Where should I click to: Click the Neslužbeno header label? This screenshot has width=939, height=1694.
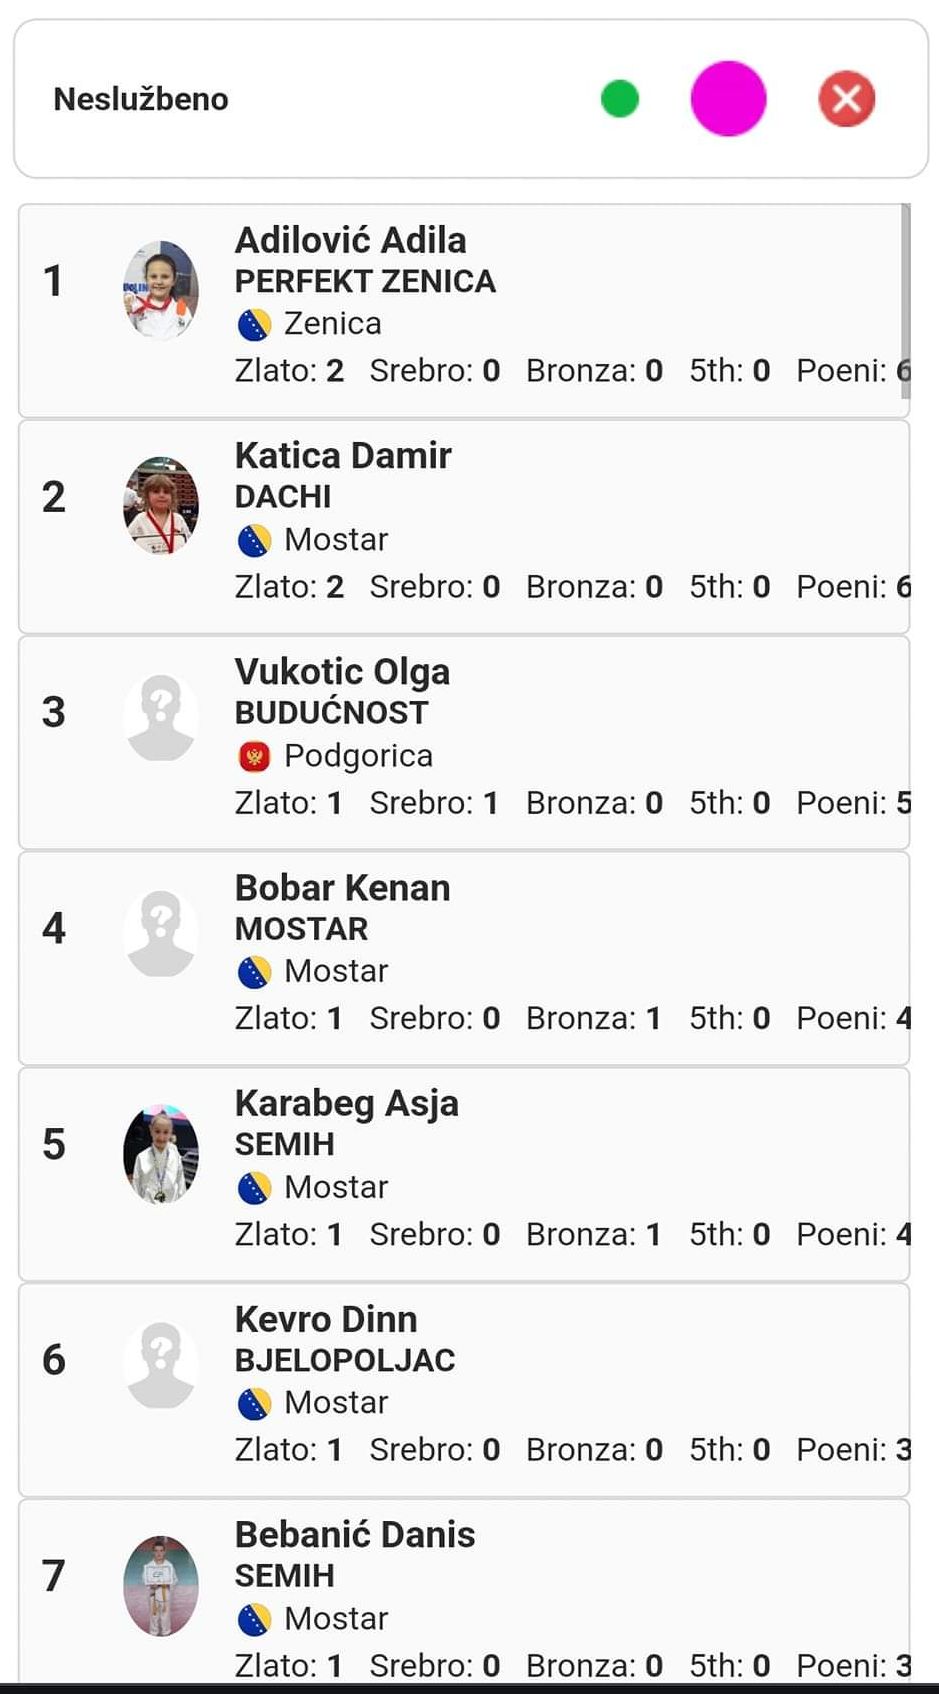pyautogui.click(x=141, y=99)
